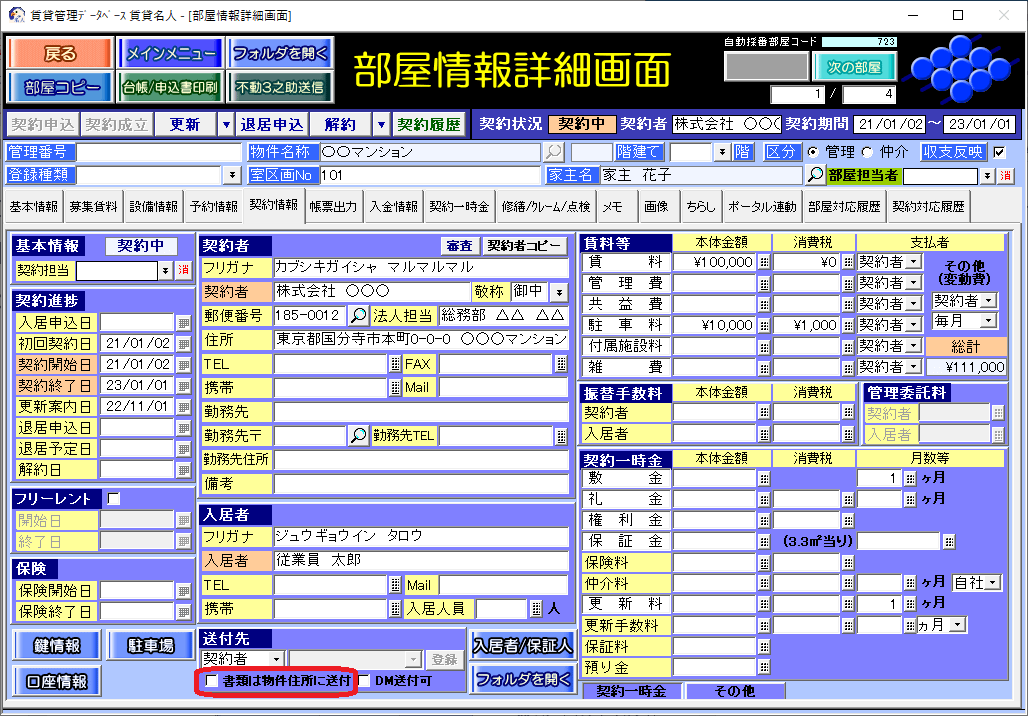Click into the 備考 input field
The height and width of the screenshot is (716, 1028).
421,483
